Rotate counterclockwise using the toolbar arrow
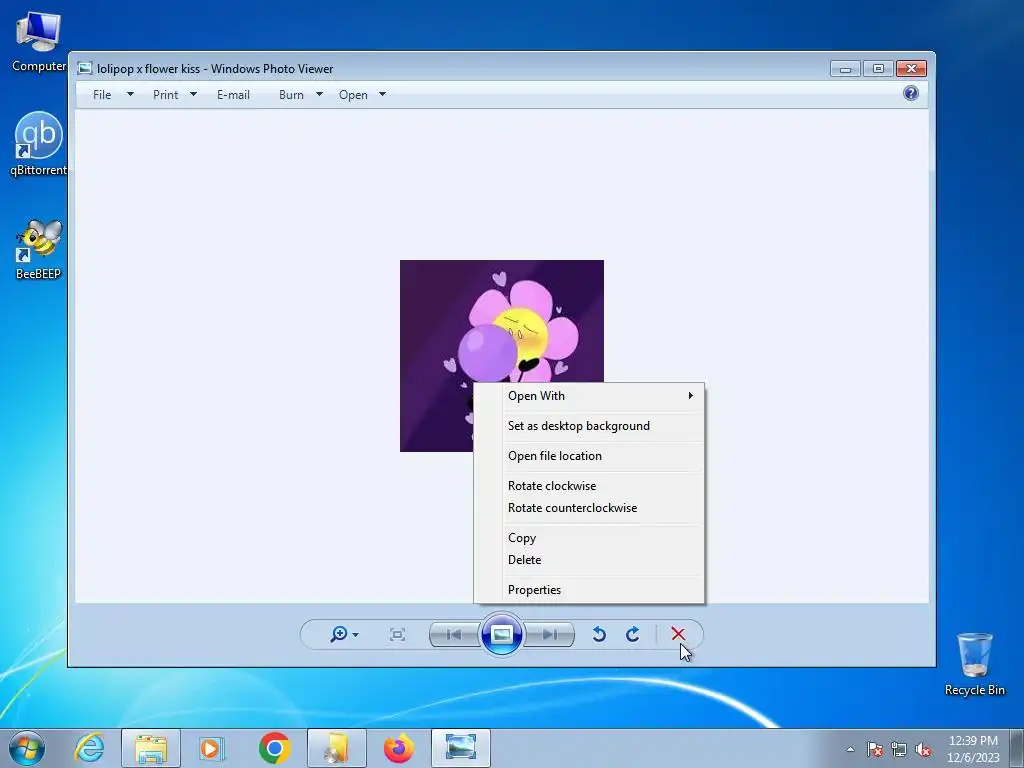Viewport: 1024px width, 768px height. click(x=599, y=634)
